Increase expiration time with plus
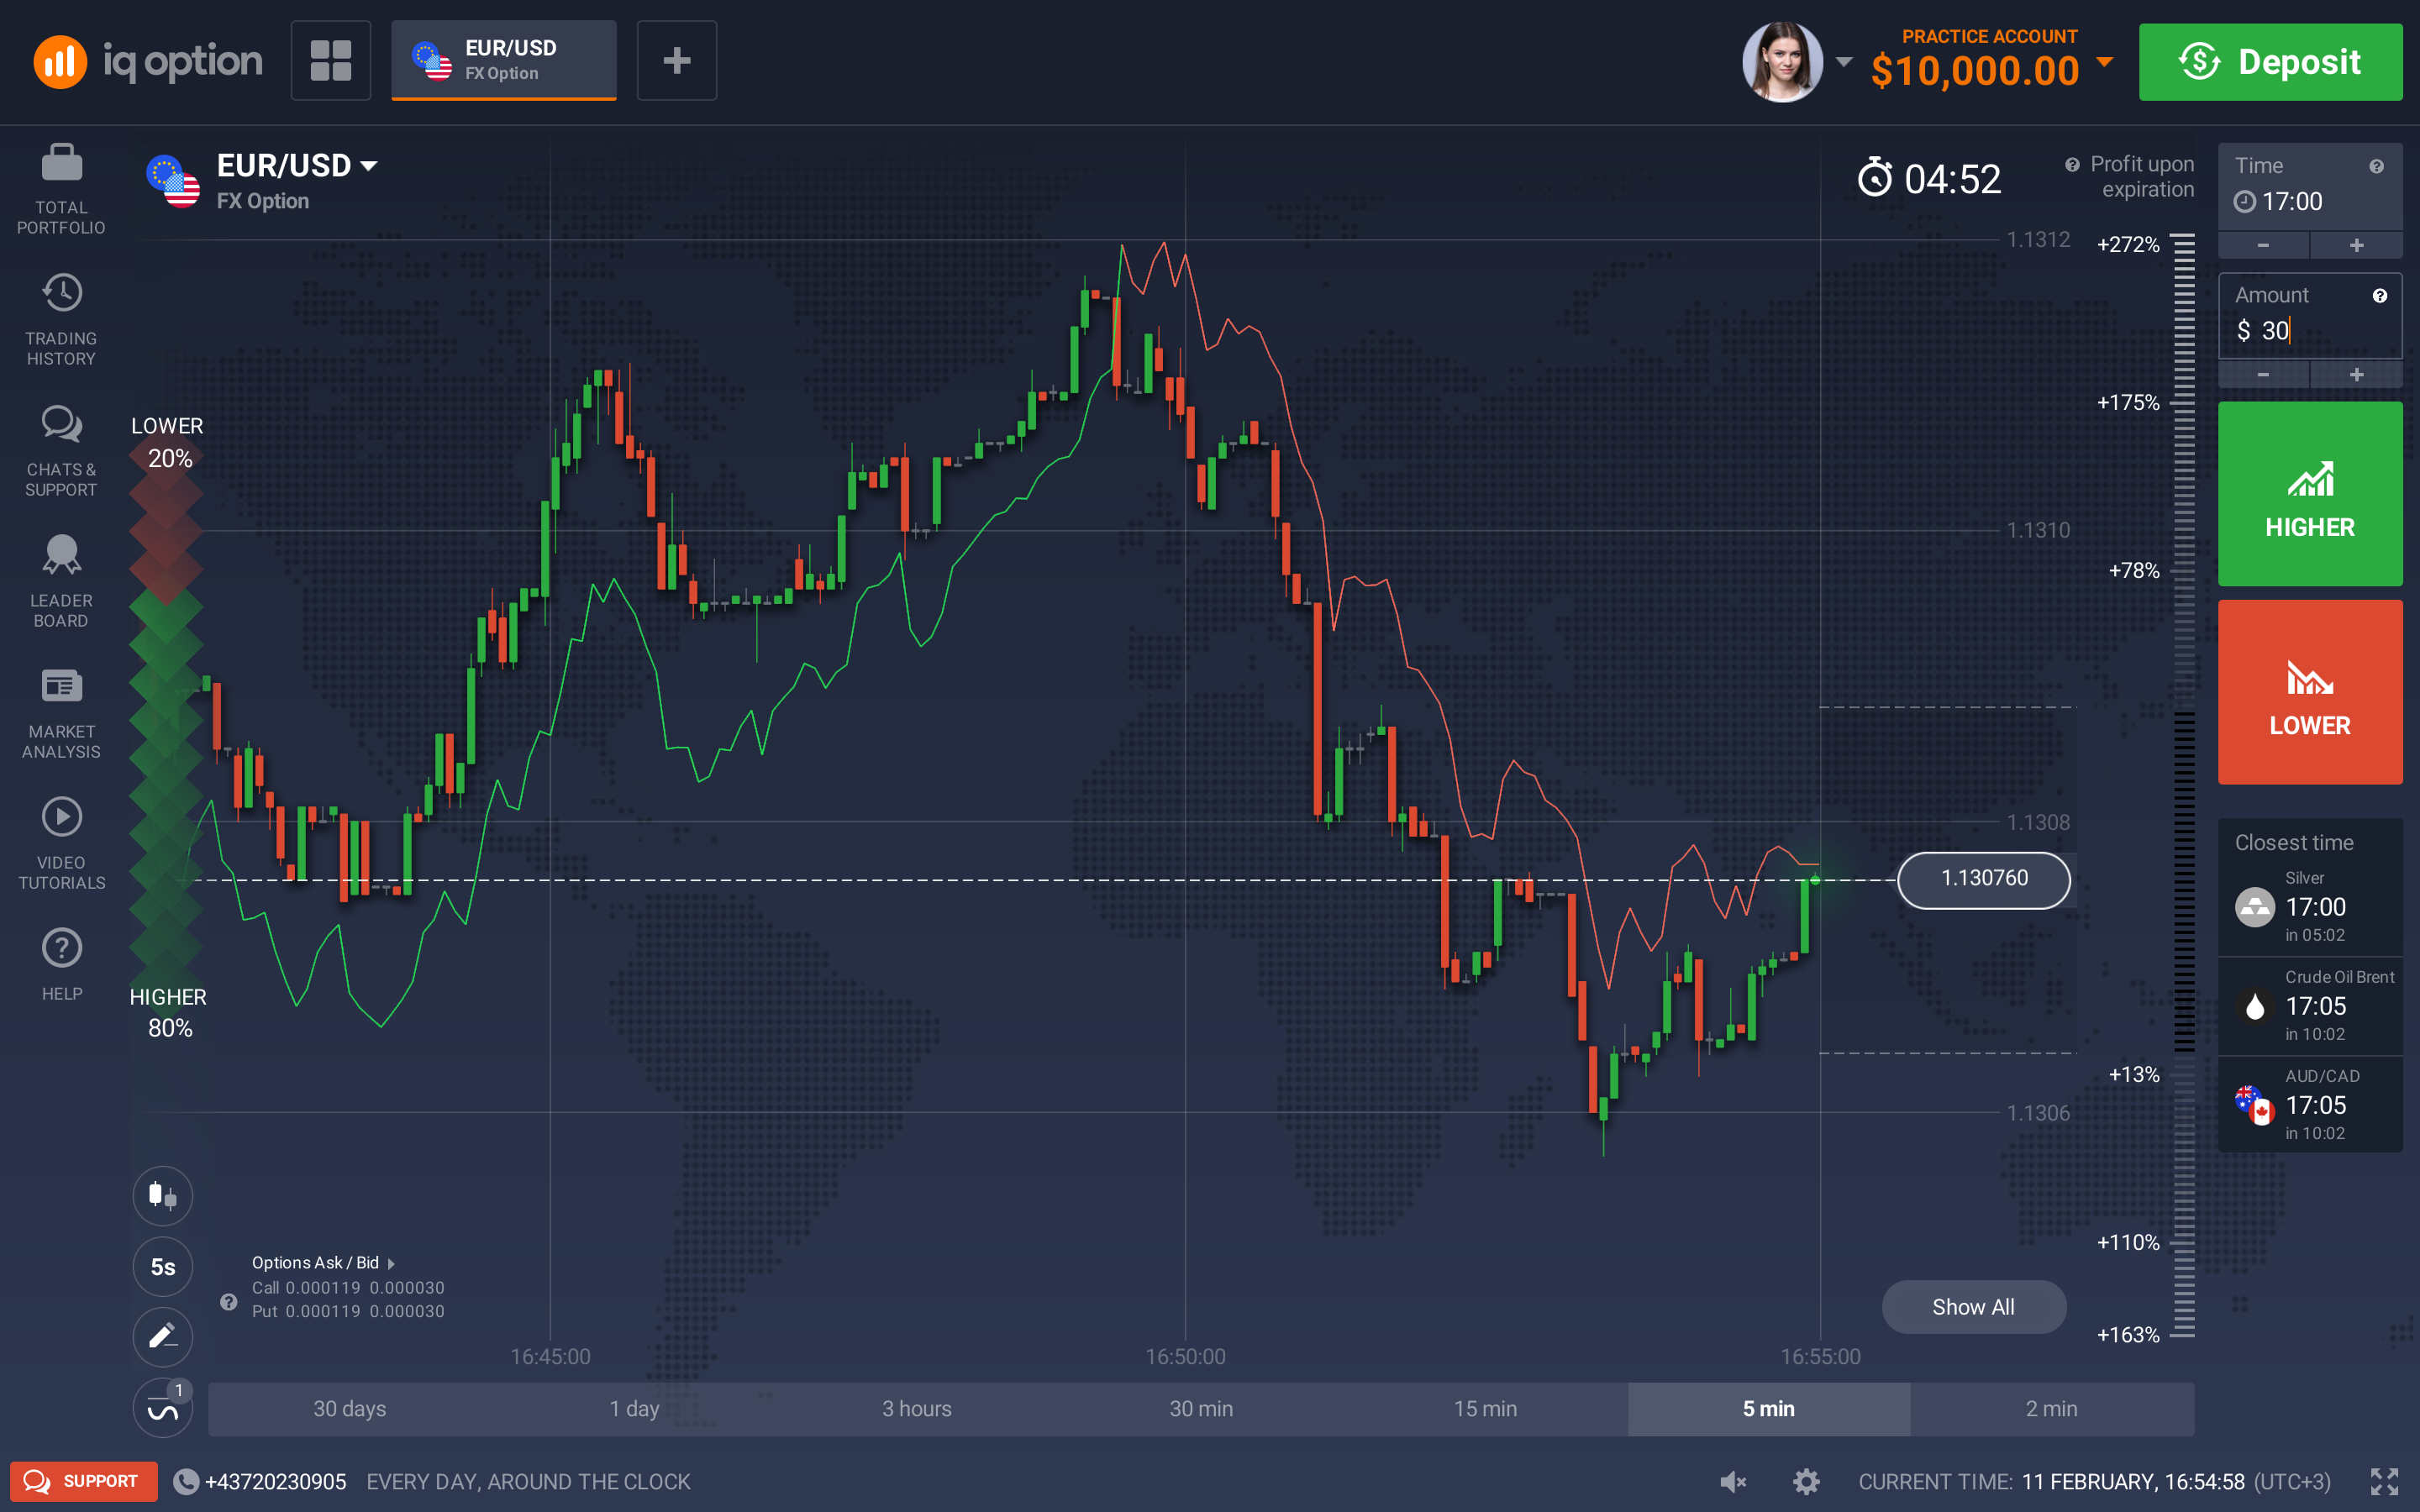This screenshot has height=1512, width=2420. point(2356,246)
